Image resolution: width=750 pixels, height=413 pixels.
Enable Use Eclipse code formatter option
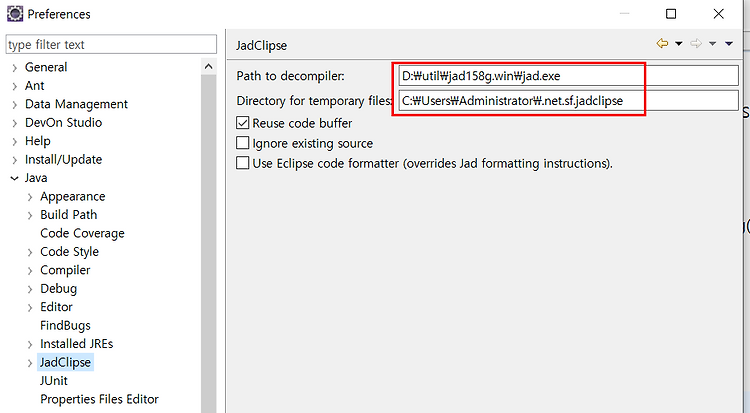243,163
